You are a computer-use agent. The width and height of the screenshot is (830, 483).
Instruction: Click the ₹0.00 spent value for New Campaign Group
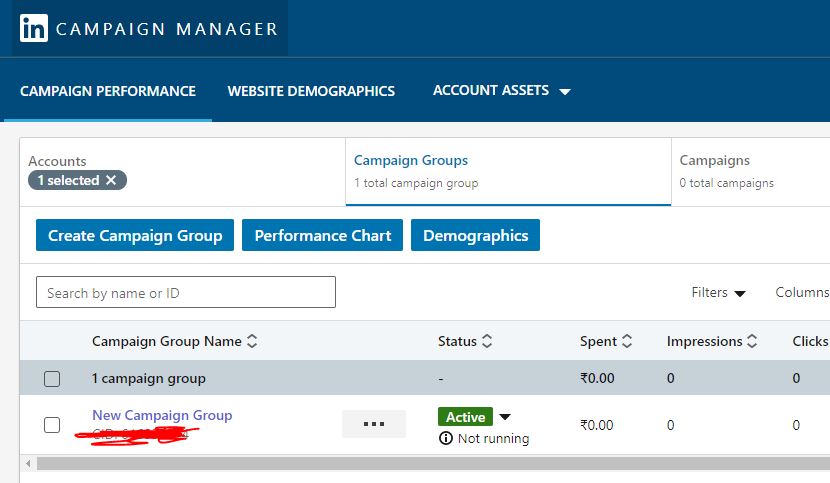tap(597, 425)
